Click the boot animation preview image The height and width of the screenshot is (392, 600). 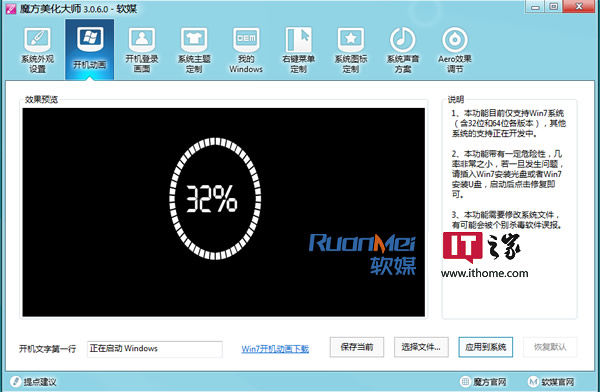pyautogui.click(x=223, y=212)
